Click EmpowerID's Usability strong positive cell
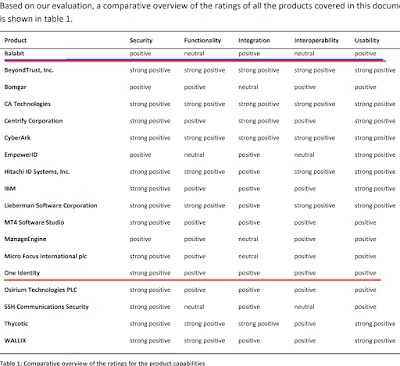The image size is (400, 366). click(375, 155)
